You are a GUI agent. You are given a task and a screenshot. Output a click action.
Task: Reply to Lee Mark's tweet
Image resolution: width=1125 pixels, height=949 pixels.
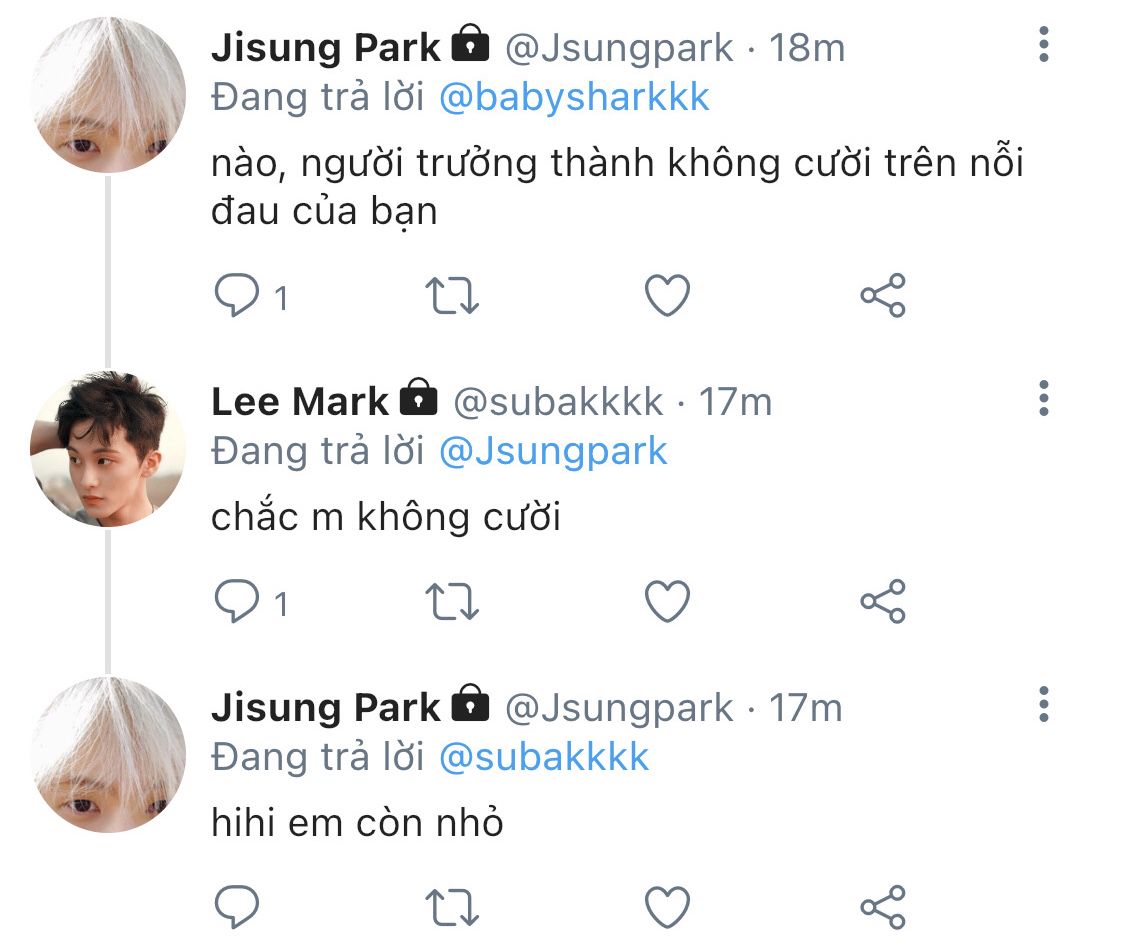[x=237, y=602]
